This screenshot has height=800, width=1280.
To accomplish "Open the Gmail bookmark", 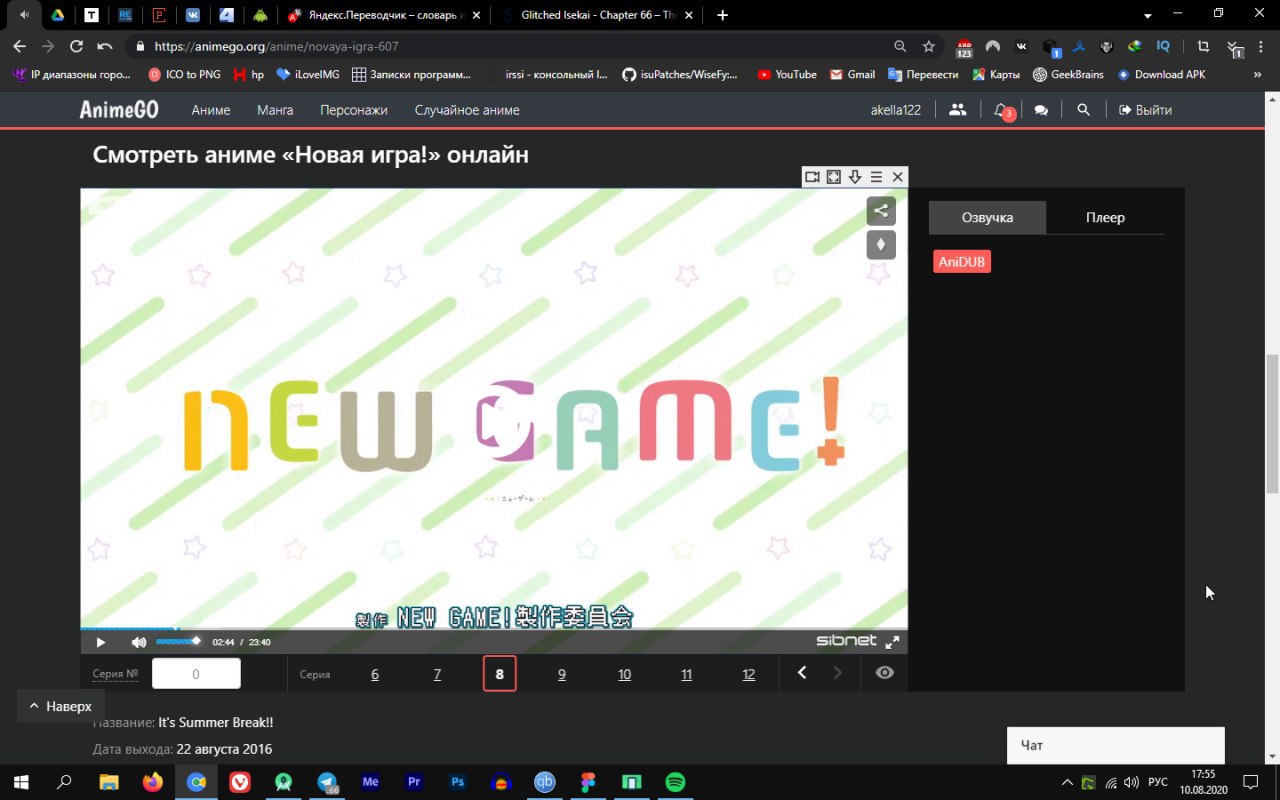I will tap(852, 74).
